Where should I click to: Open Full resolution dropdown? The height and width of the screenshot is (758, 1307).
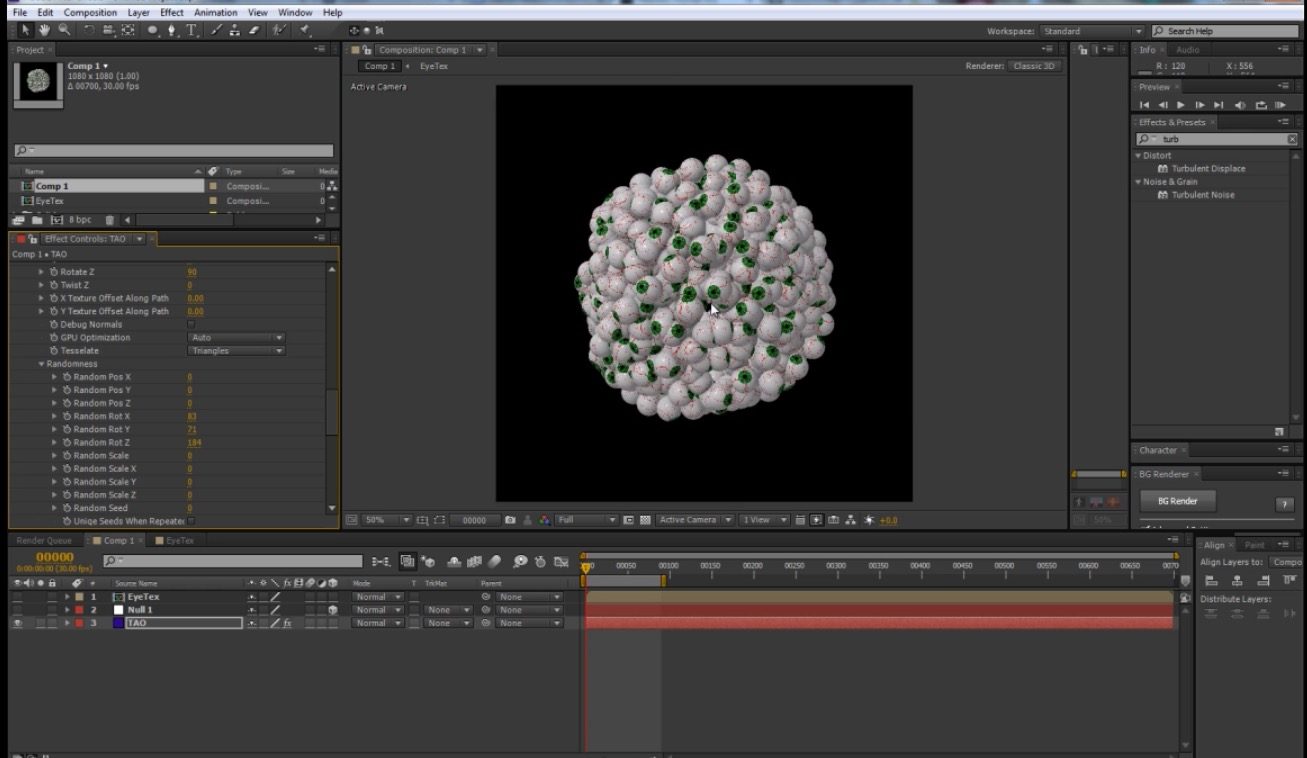pos(586,520)
